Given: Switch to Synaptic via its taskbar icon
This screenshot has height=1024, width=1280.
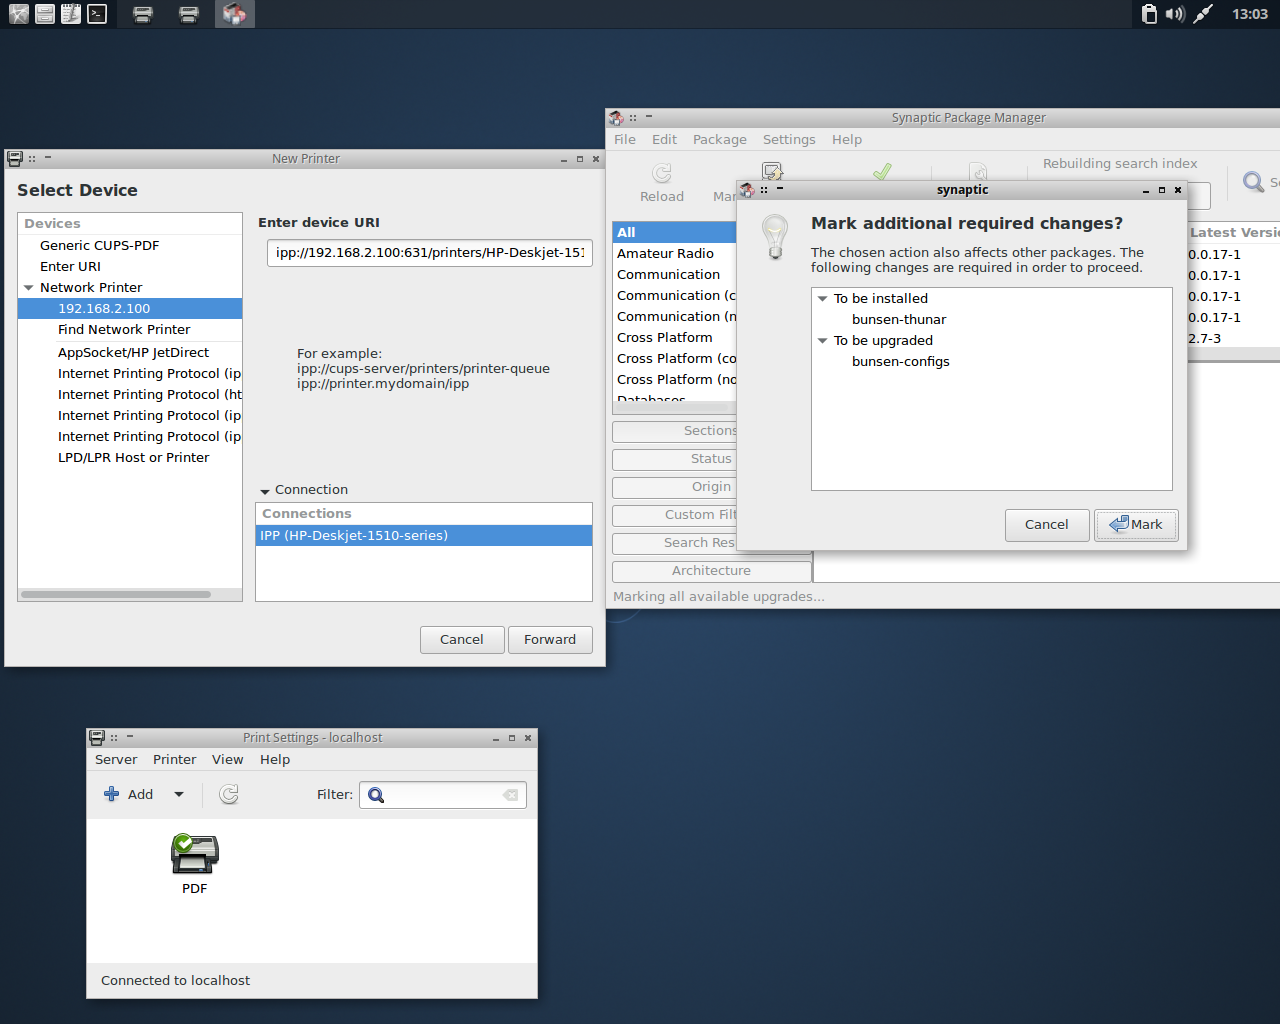Looking at the screenshot, I should pyautogui.click(x=234, y=14).
